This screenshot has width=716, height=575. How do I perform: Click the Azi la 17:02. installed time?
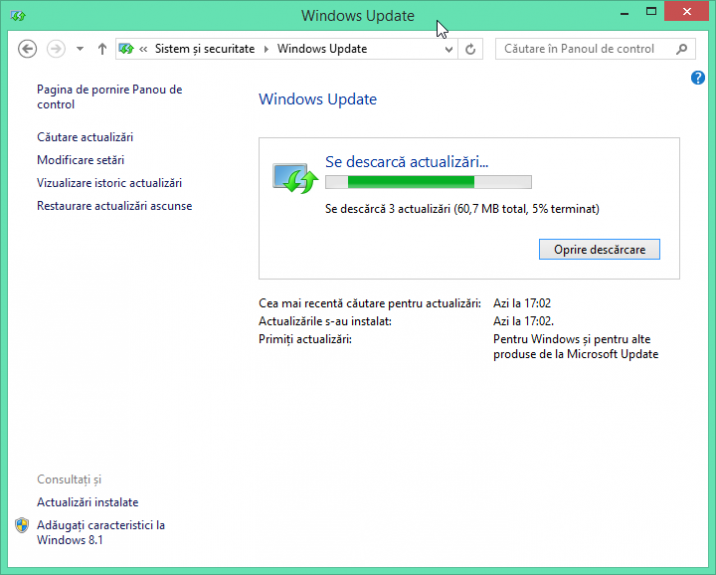click(523, 322)
